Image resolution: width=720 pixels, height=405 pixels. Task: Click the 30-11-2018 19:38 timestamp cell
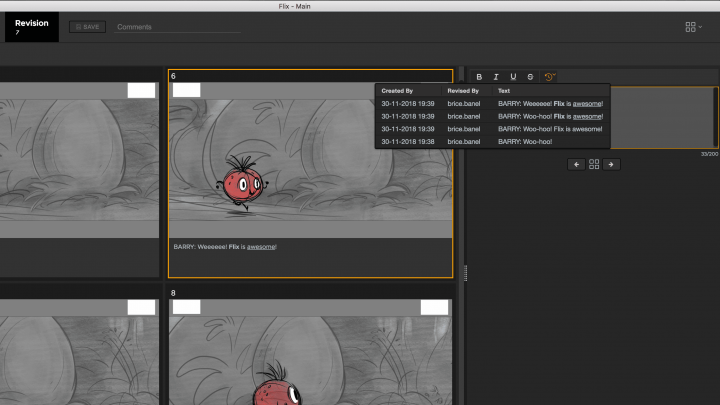click(408, 142)
